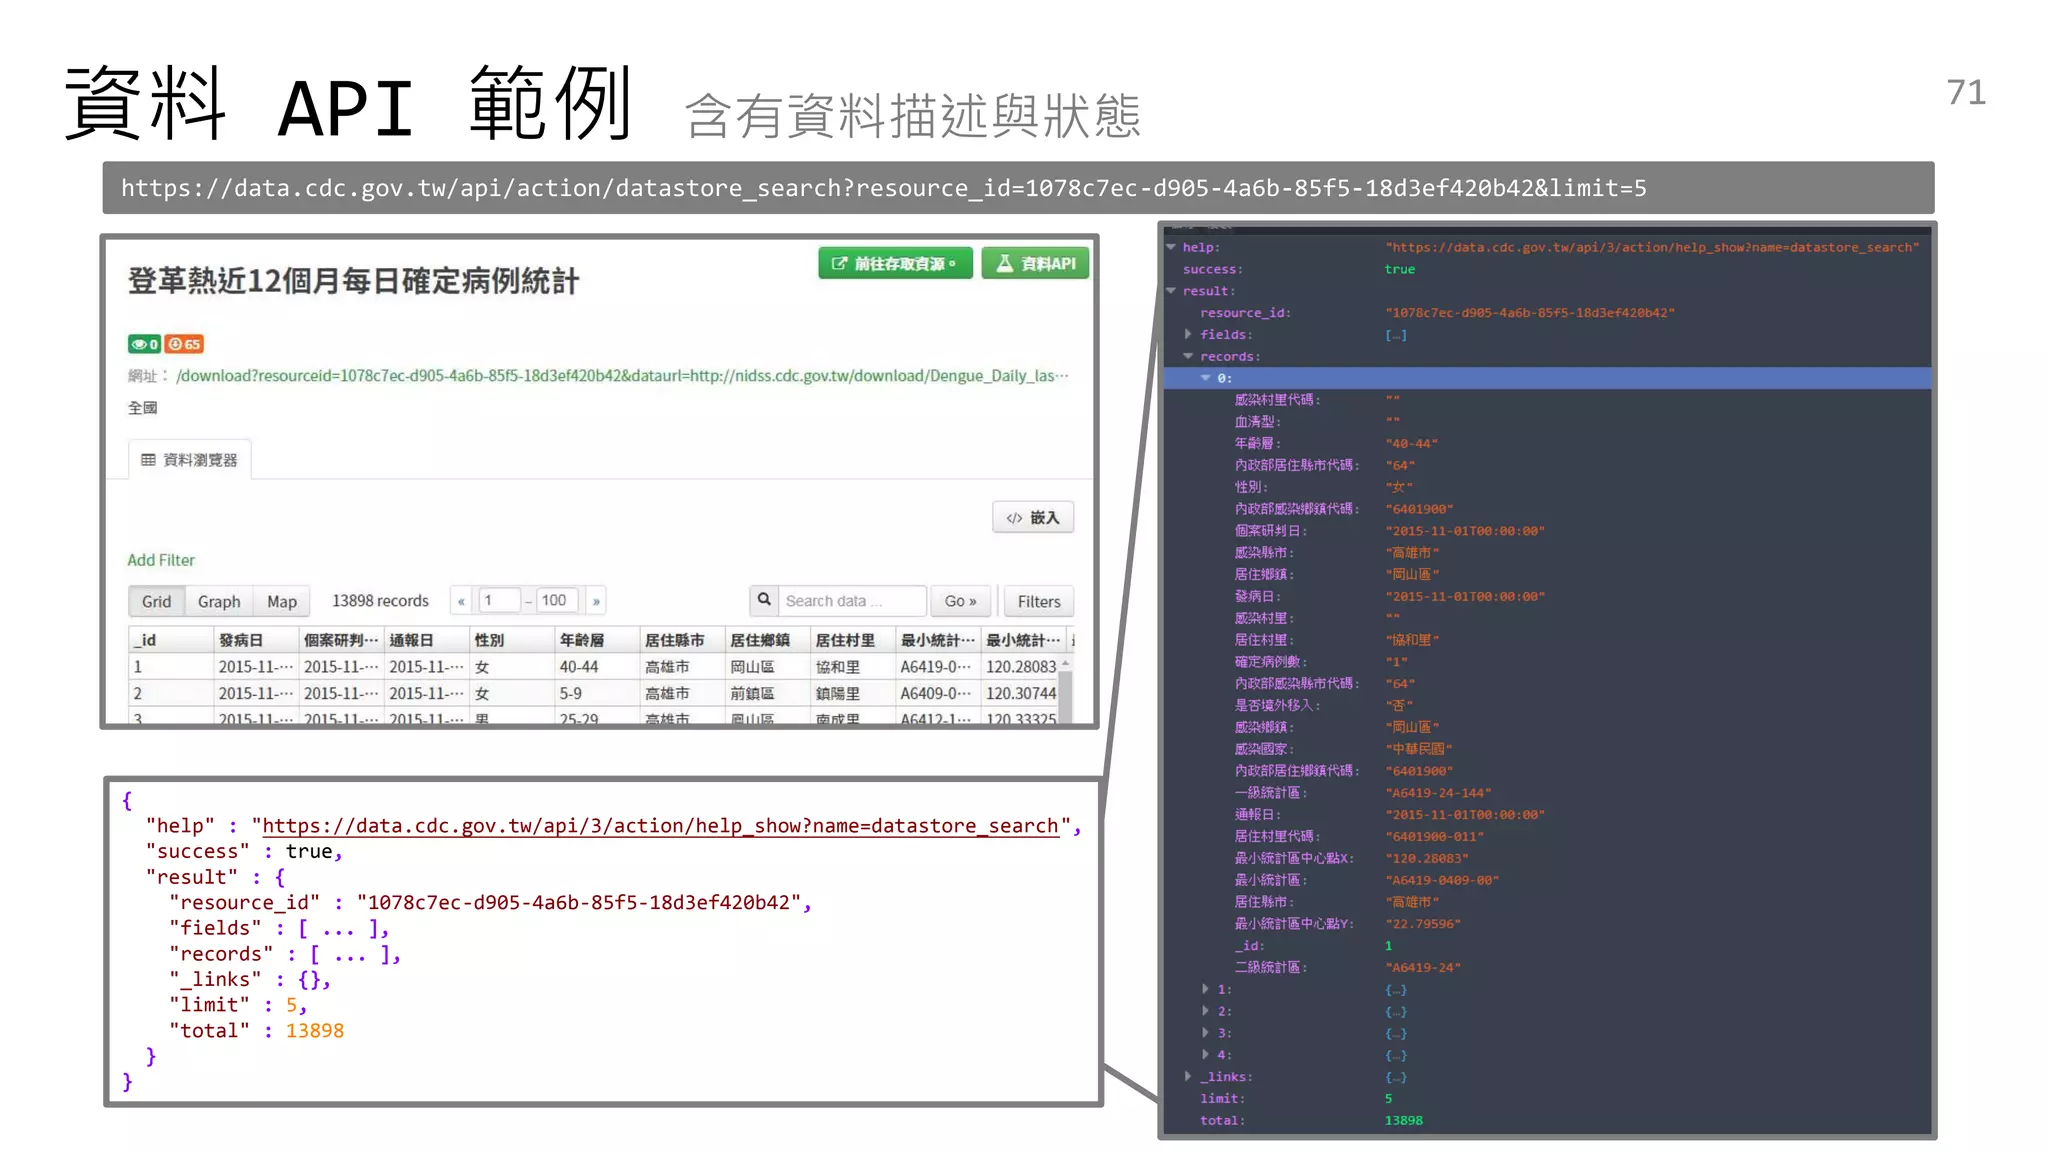Click the 感染國家 中華民國 value
This screenshot has width=2048, height=1152.
(1419, 749)
